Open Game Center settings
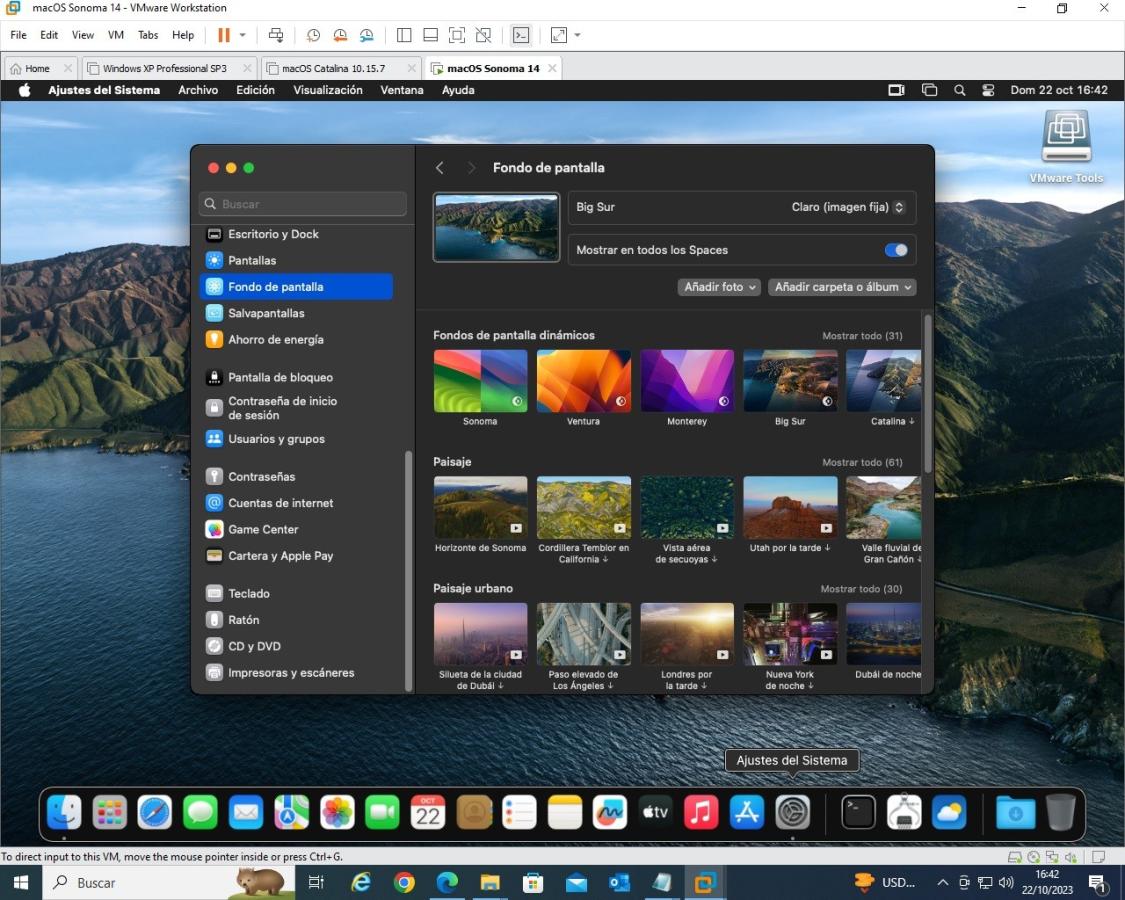Image resolution: width=1125 pixels, height=900 pixels. pos(263,529)
